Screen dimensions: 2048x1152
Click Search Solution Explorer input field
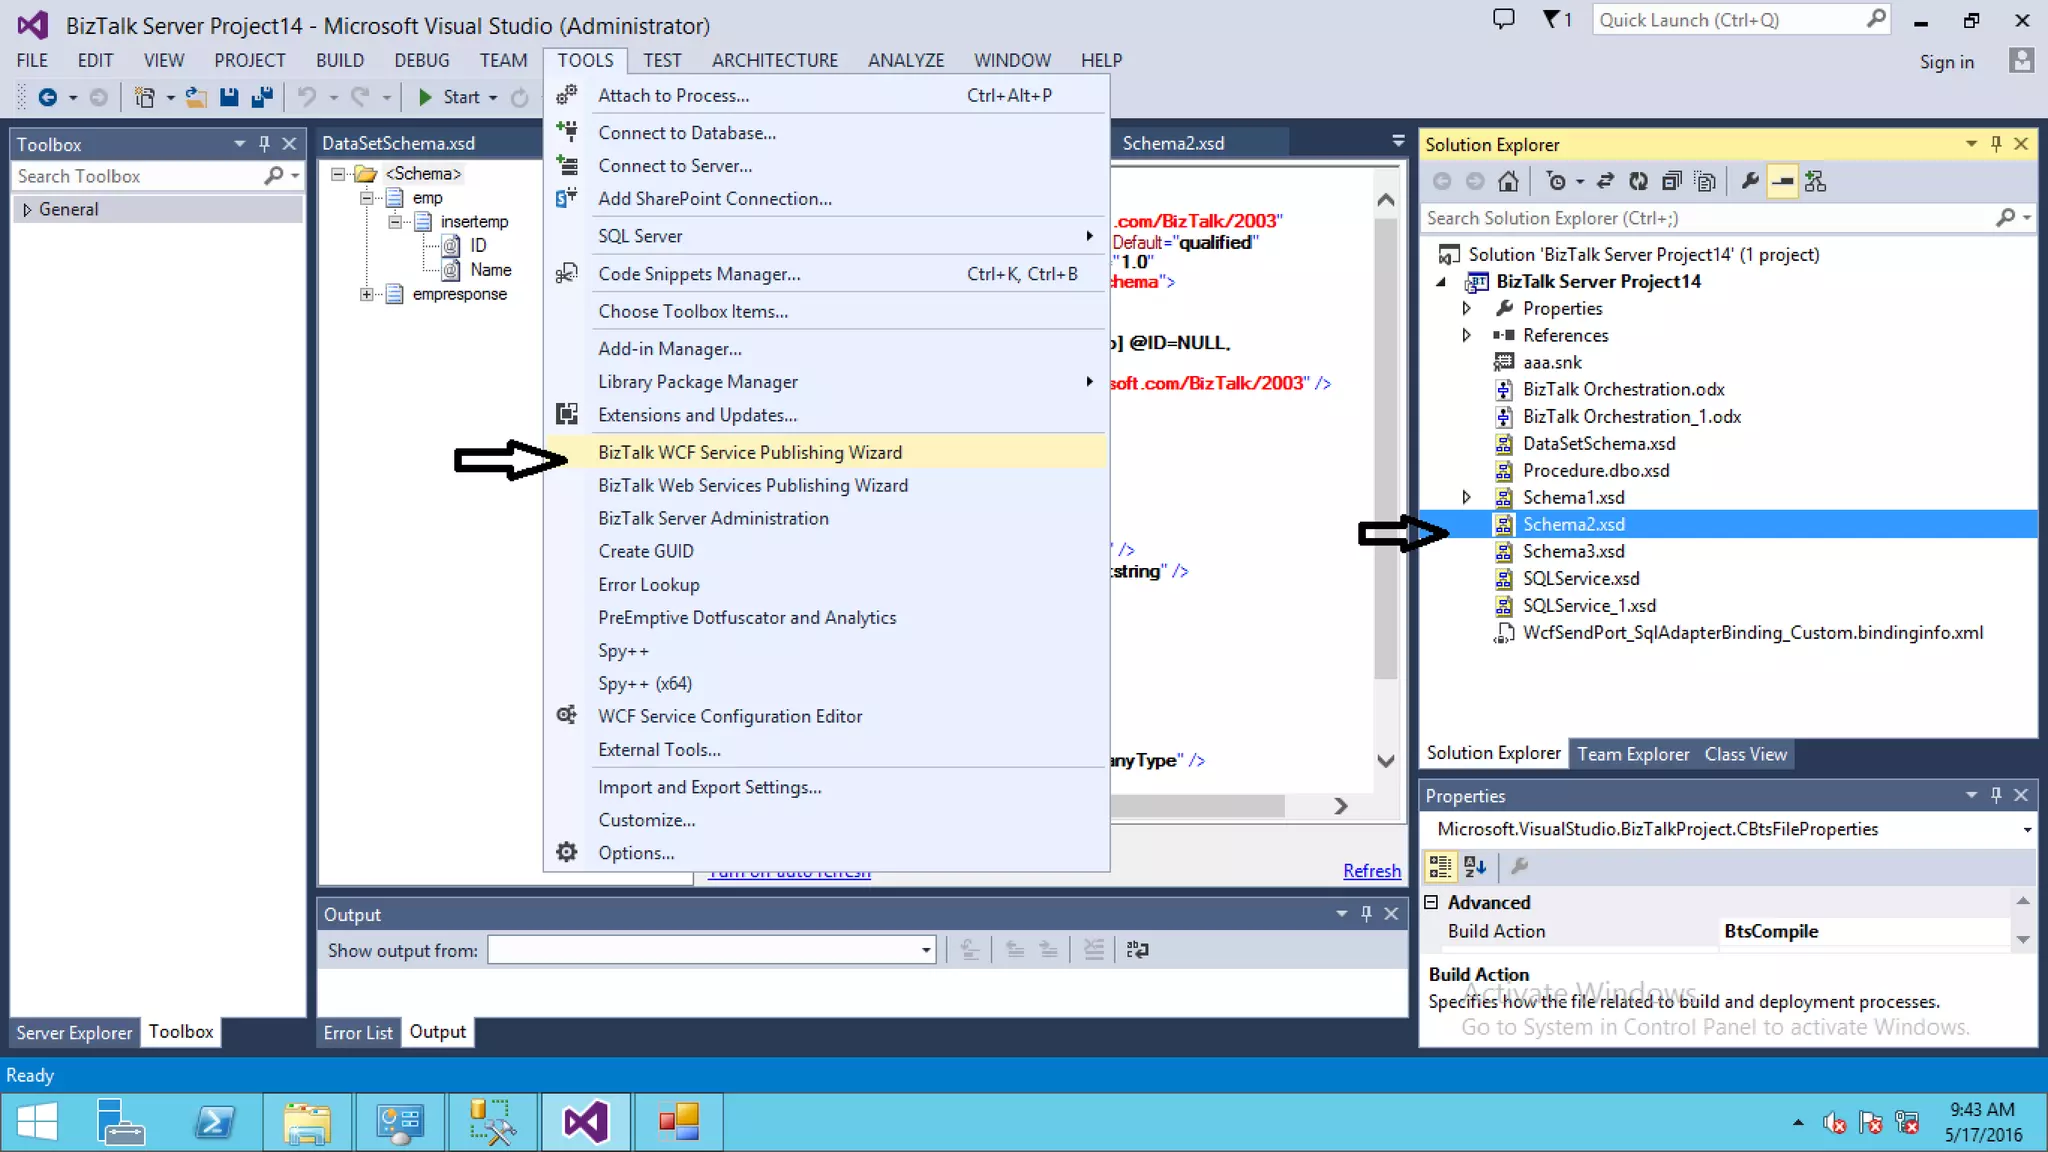pos(1708,218)
